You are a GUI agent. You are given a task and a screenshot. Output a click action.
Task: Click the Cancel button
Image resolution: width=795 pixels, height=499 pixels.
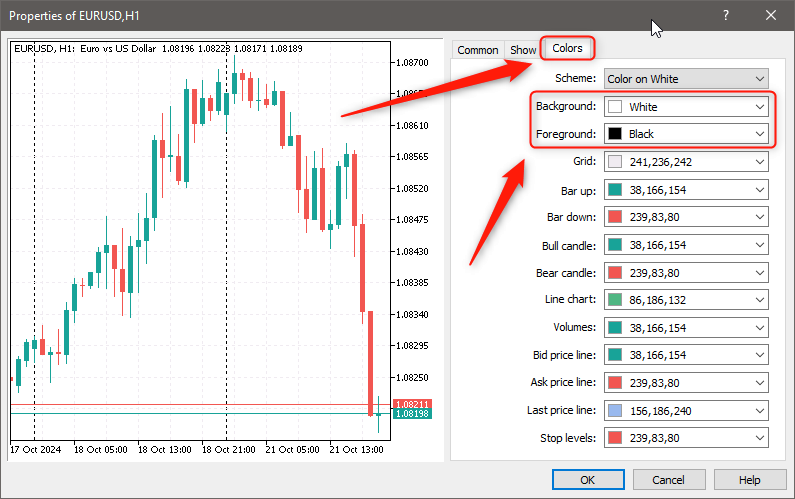click(x=669, y=480)
